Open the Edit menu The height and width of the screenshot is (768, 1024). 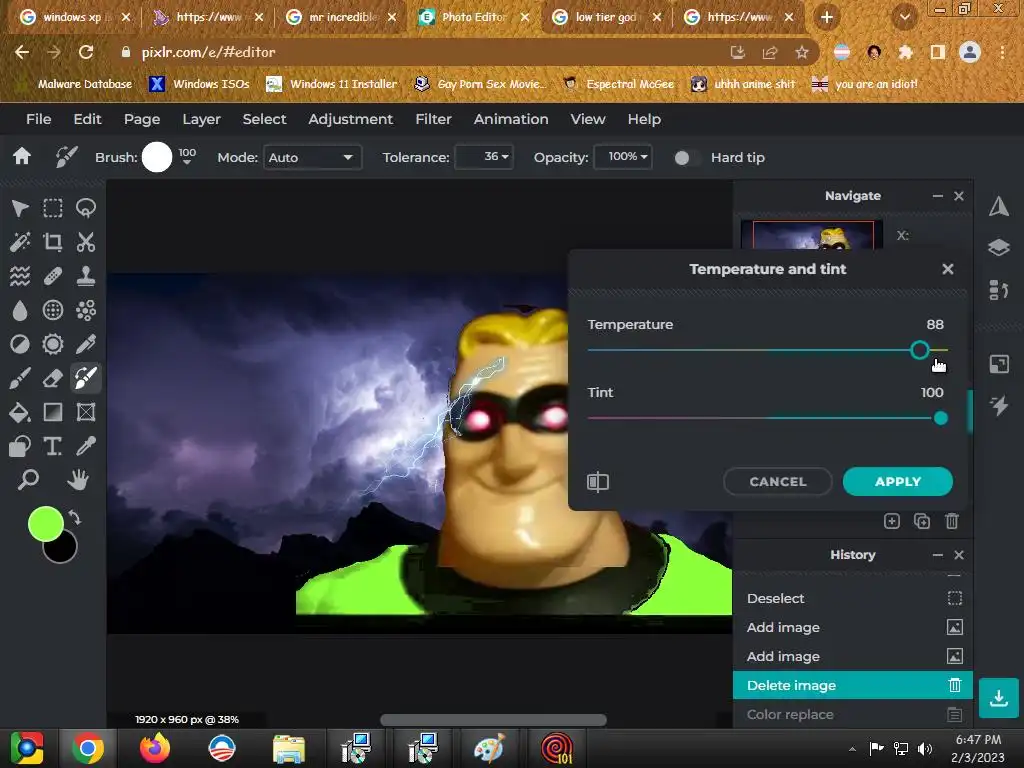pyautogui.click(x=88, y=119)
